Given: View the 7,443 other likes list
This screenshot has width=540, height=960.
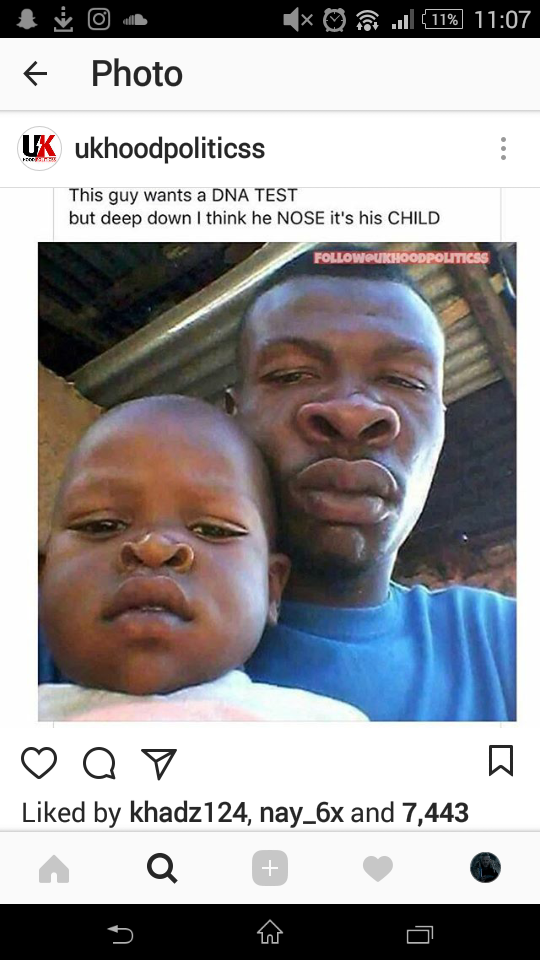Looking at the screenshot, I should click(x=435, y=813).
